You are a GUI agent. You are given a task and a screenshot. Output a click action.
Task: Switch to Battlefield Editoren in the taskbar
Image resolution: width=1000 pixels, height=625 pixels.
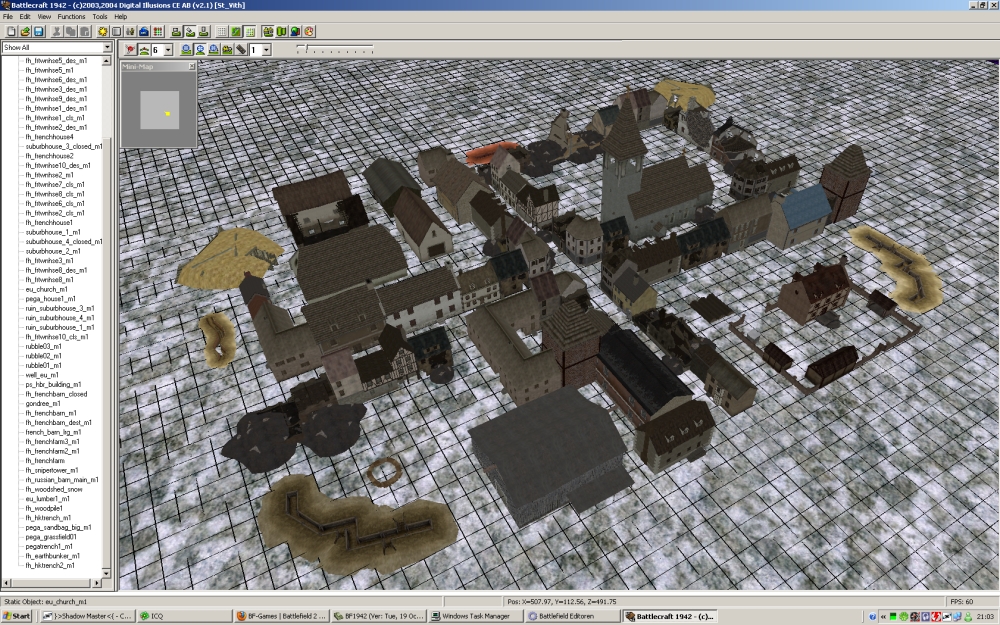[573, 616]
